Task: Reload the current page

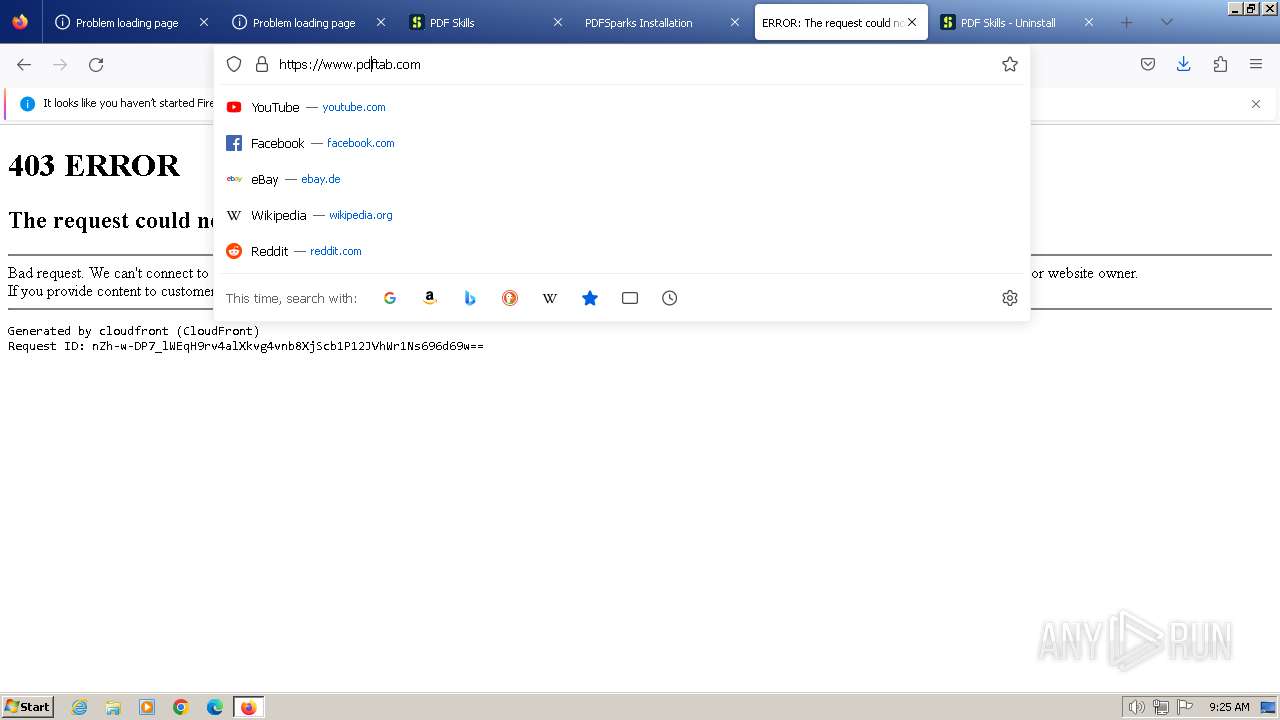Action: coord(96,64)
